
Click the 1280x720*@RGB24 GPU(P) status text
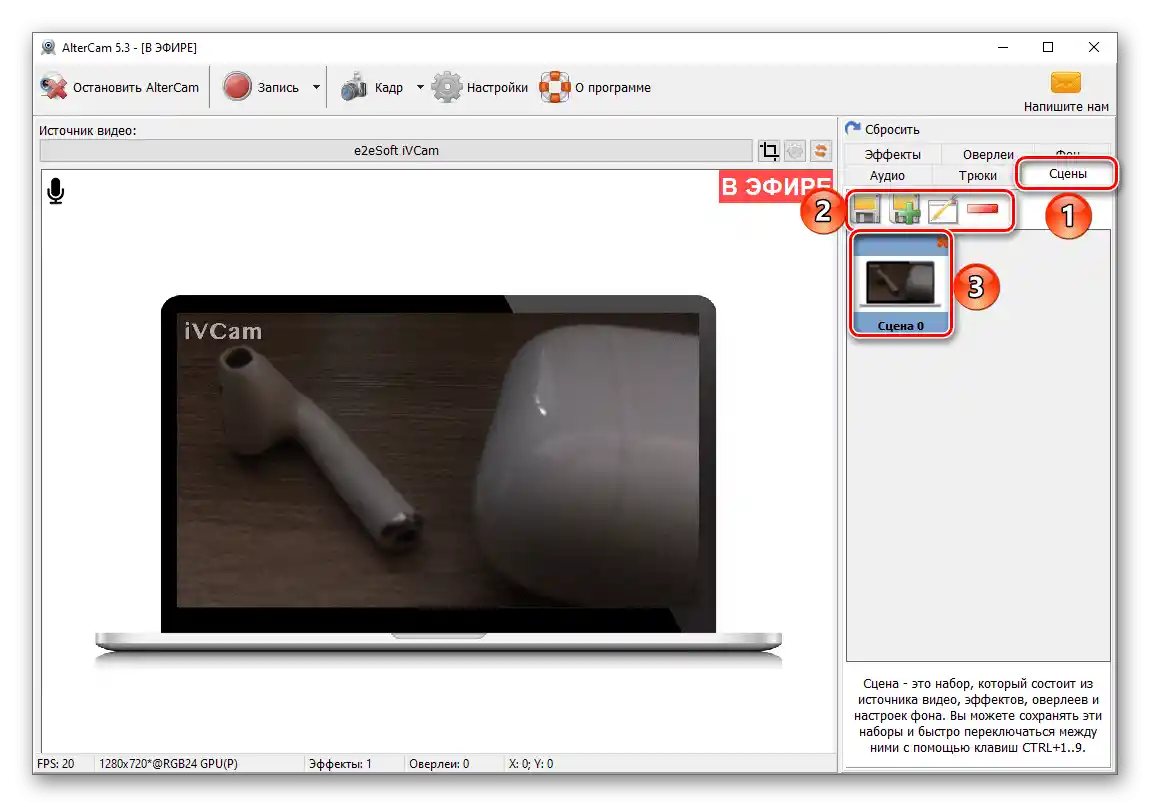168,764
